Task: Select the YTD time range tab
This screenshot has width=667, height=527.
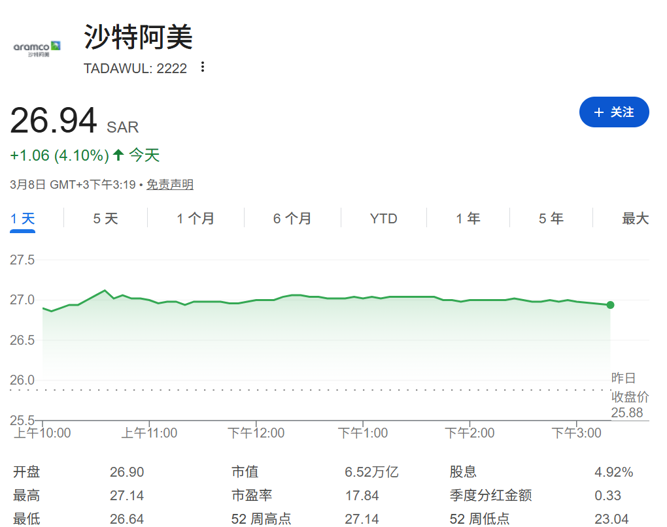Action: pyautogui.click(x=383, y=218)
